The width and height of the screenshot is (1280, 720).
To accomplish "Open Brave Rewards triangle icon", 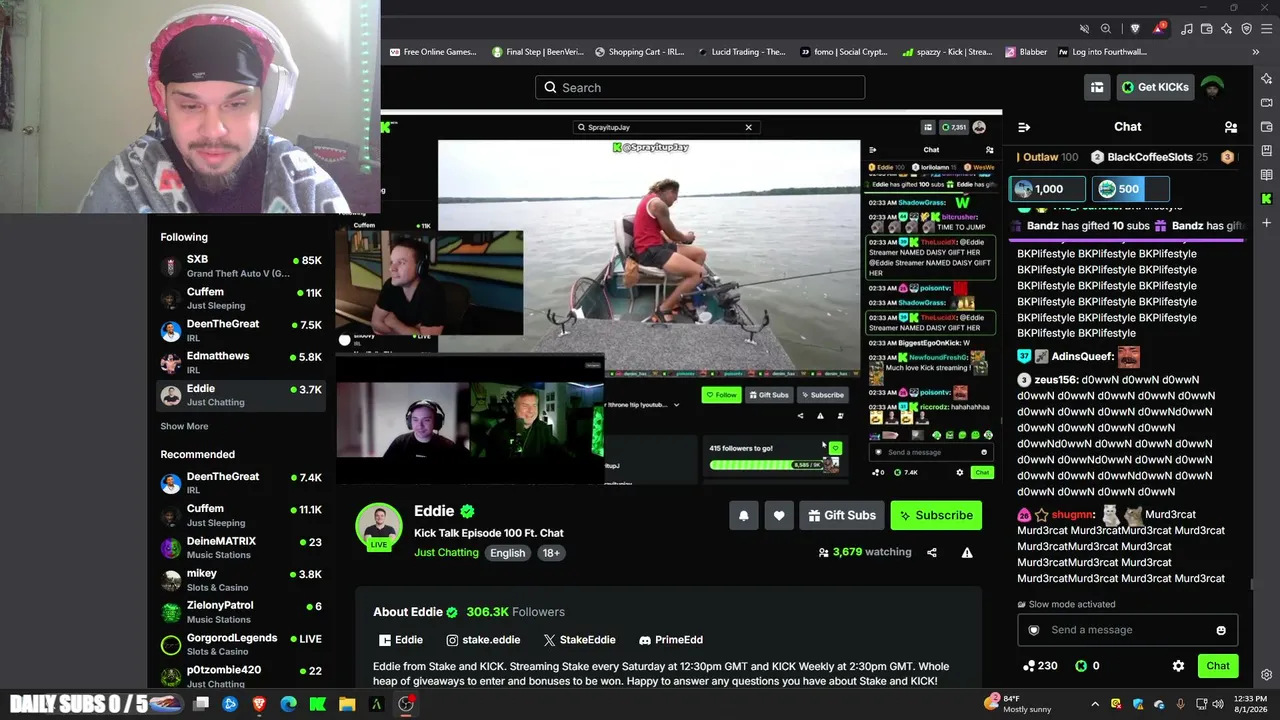I will [x=1160, y=28].
